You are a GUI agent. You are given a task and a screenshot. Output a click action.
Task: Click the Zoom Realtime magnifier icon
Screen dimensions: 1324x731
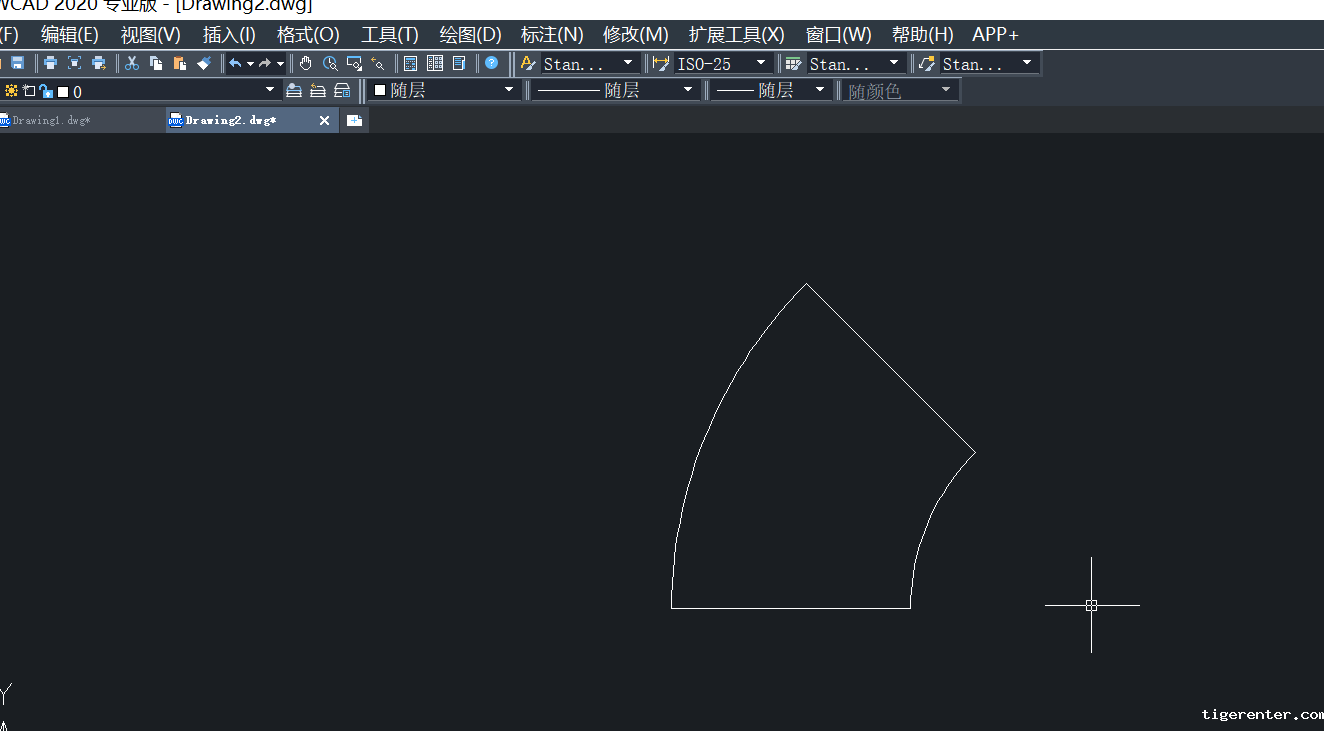(x=330, y=63)
